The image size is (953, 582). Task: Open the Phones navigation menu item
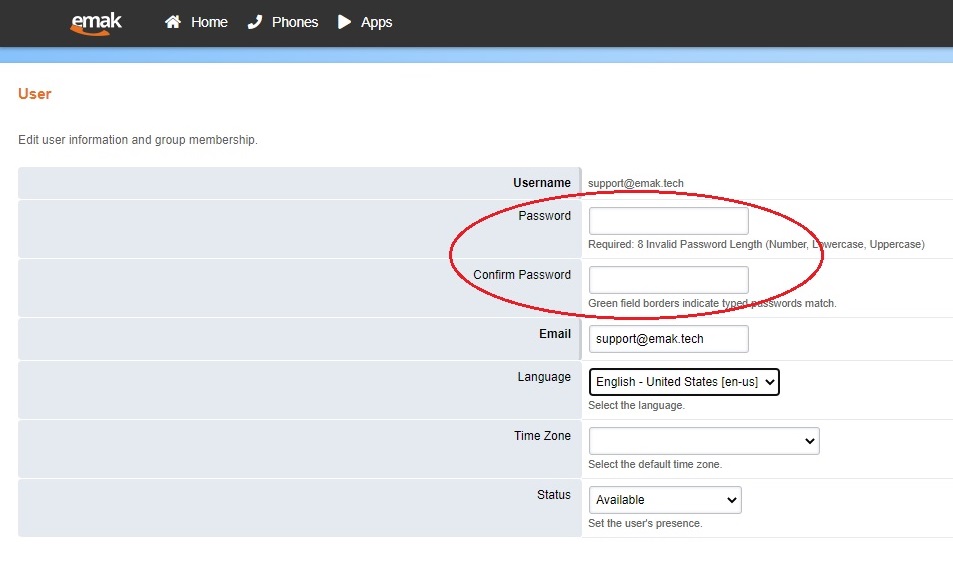click(293, 21)
